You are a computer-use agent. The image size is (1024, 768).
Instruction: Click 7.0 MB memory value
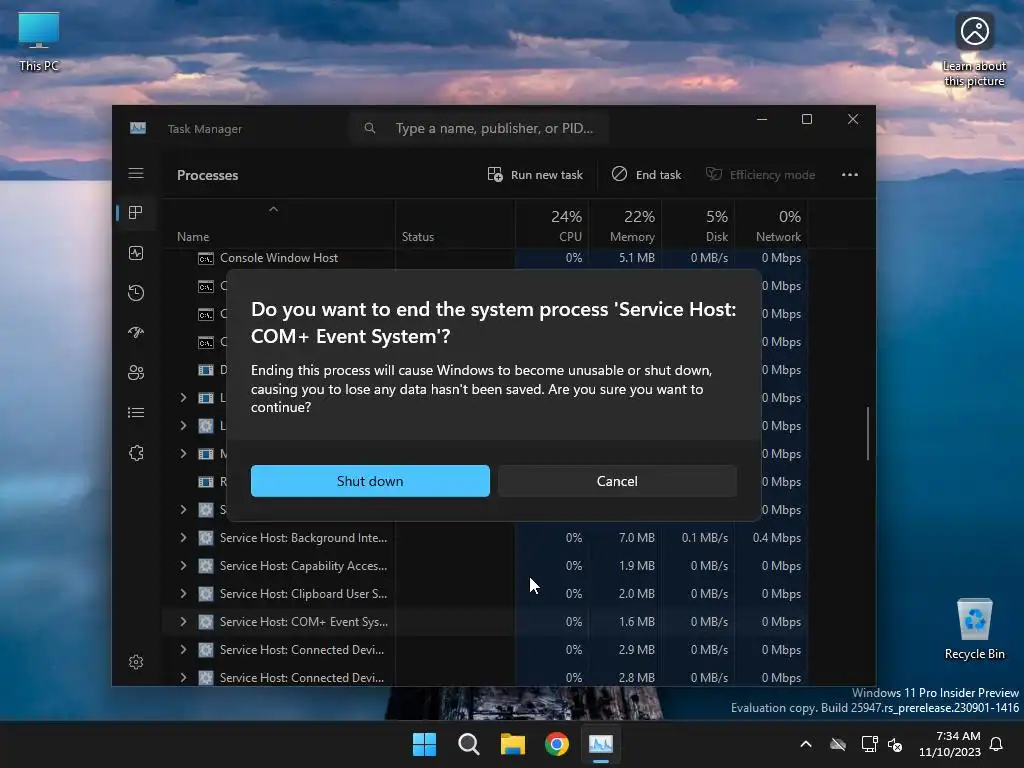point(637,538)
